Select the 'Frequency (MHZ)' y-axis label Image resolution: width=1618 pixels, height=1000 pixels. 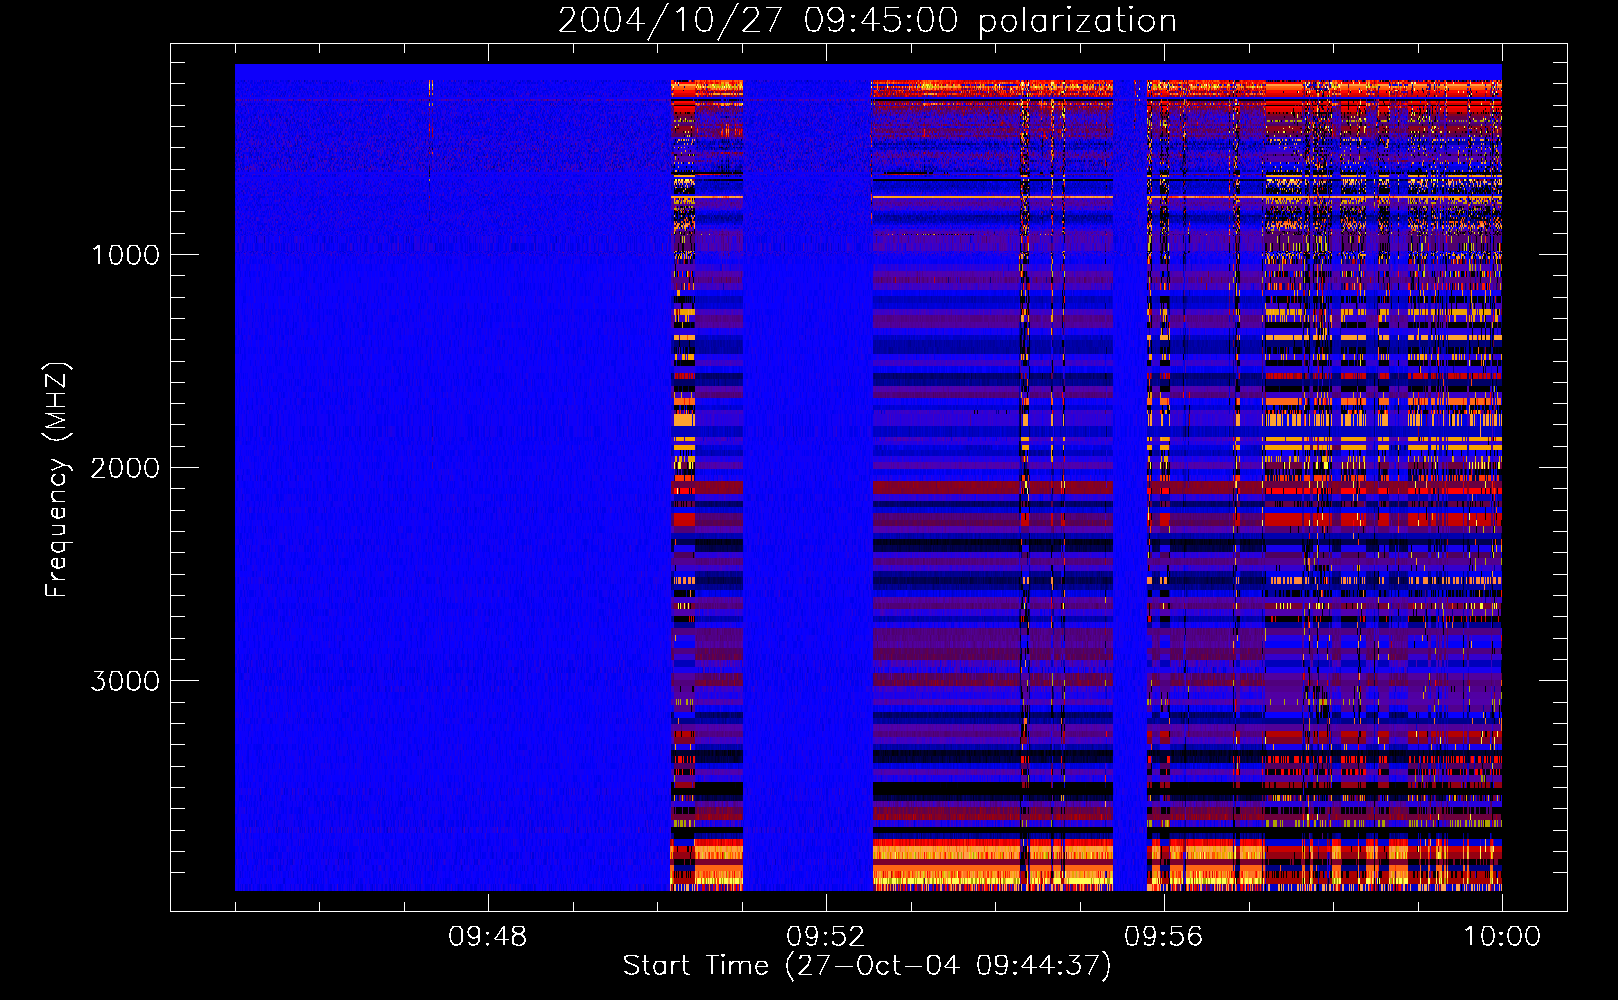(x=57, y=481)
